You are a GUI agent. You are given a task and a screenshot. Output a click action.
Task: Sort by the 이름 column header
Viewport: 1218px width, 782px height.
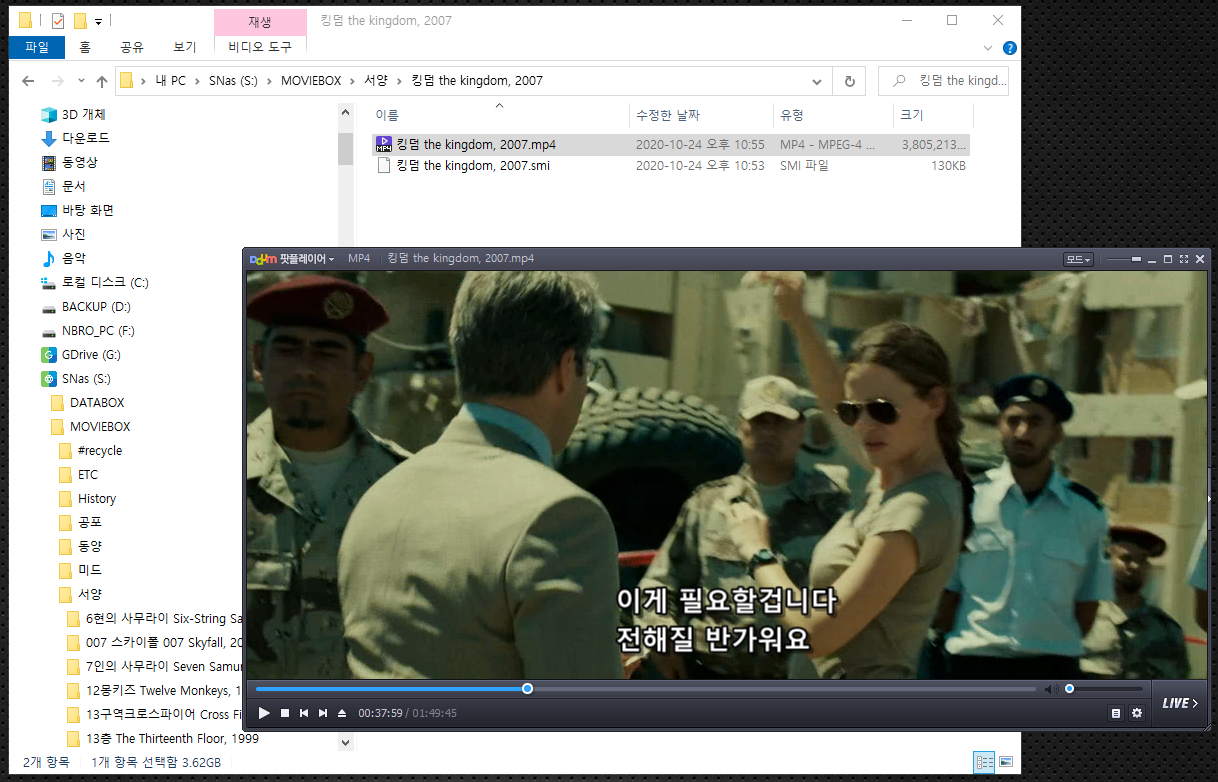click(x=500, y=115)
